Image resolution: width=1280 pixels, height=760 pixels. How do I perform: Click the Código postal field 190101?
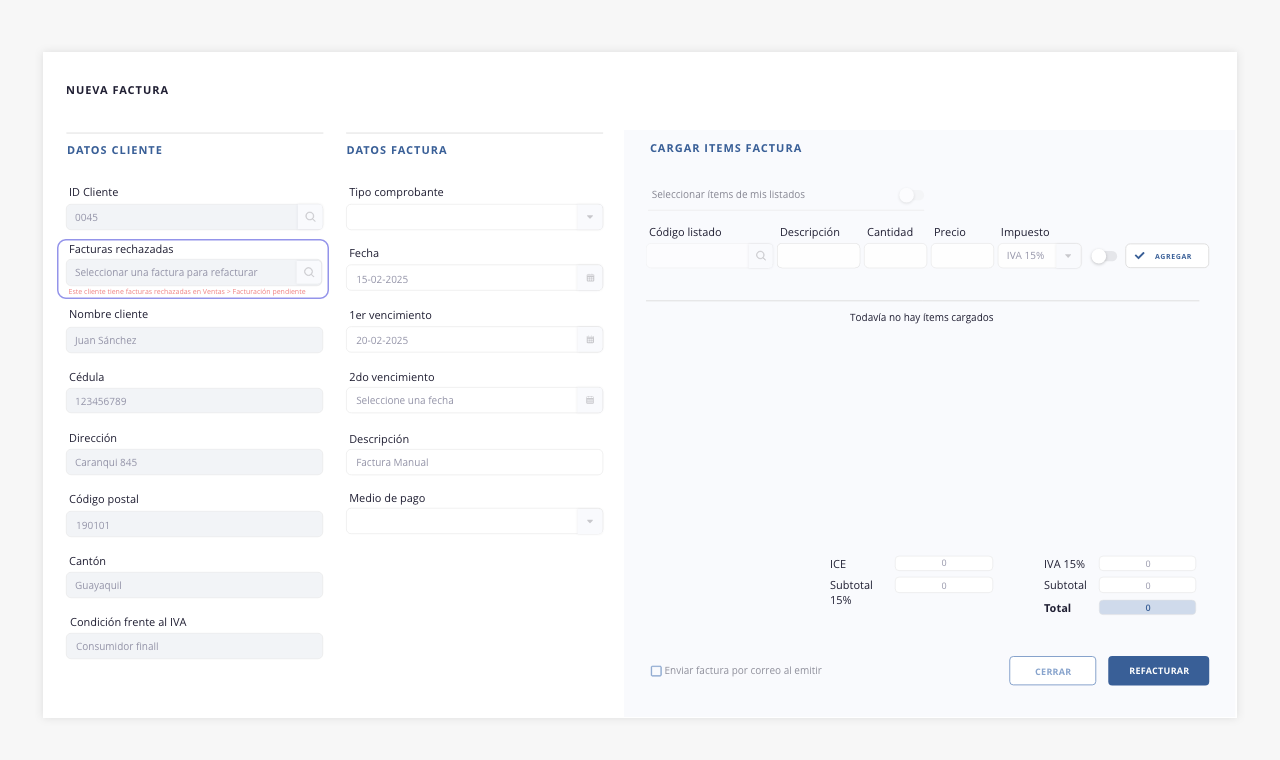[x=195, y=524]
